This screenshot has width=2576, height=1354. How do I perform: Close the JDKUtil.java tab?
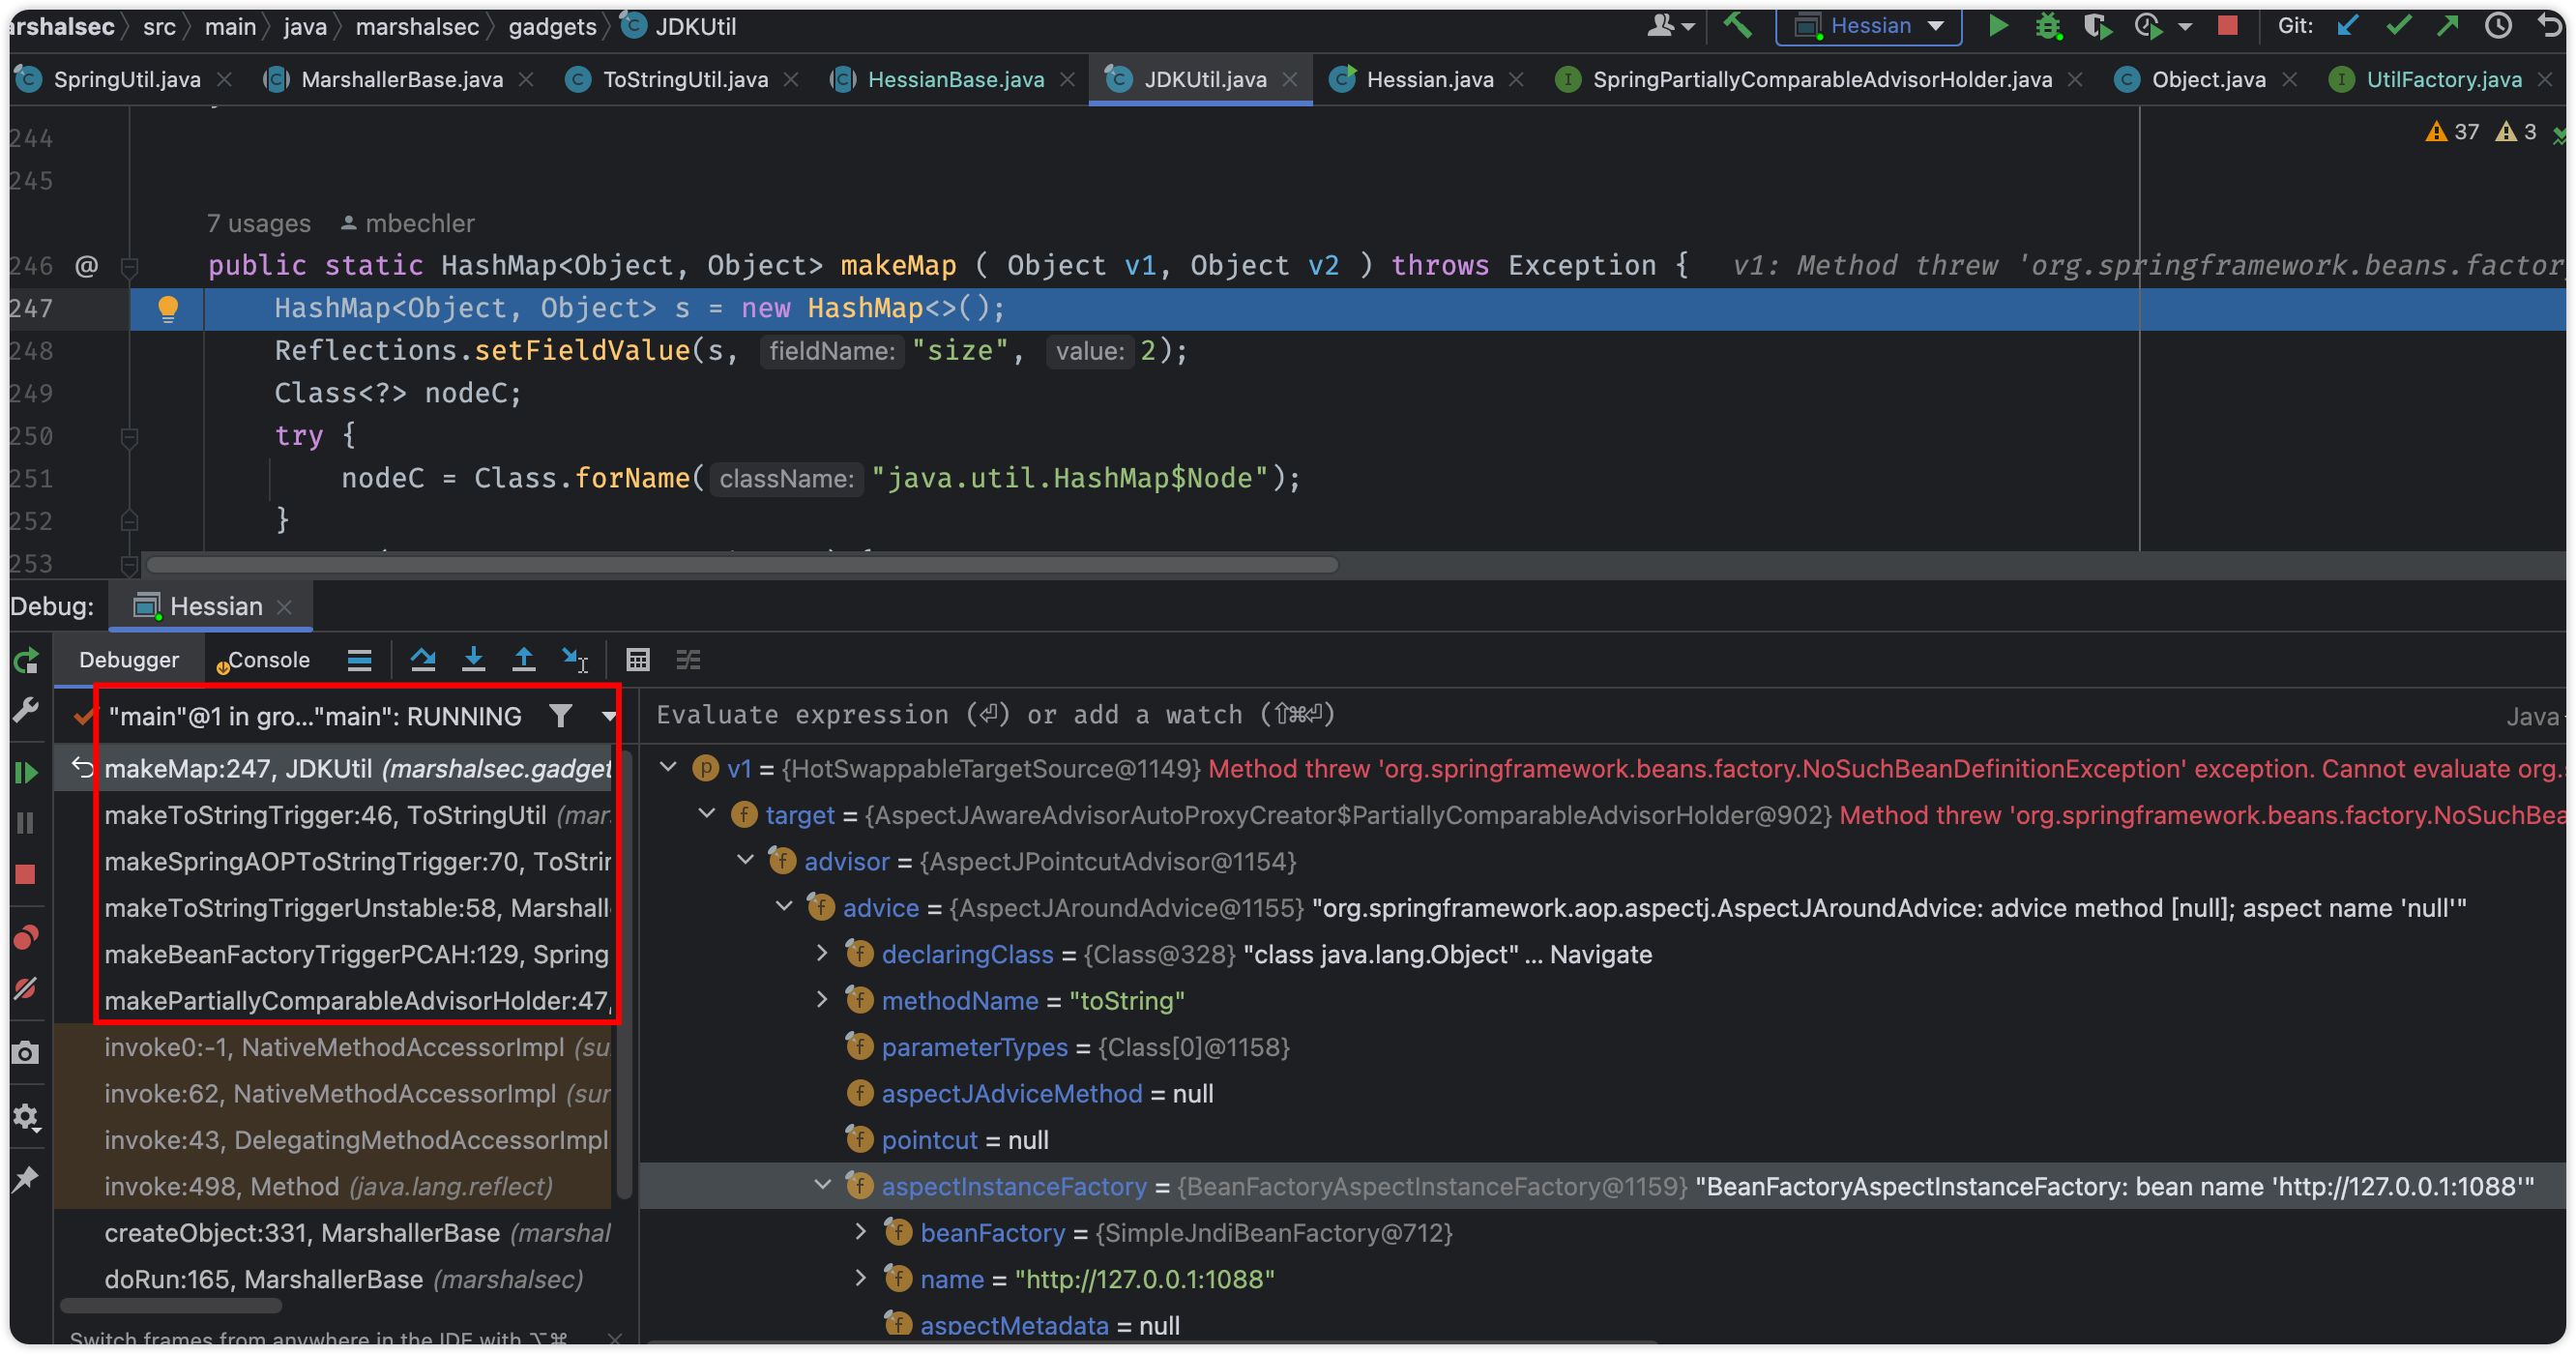pos(1290,79)
